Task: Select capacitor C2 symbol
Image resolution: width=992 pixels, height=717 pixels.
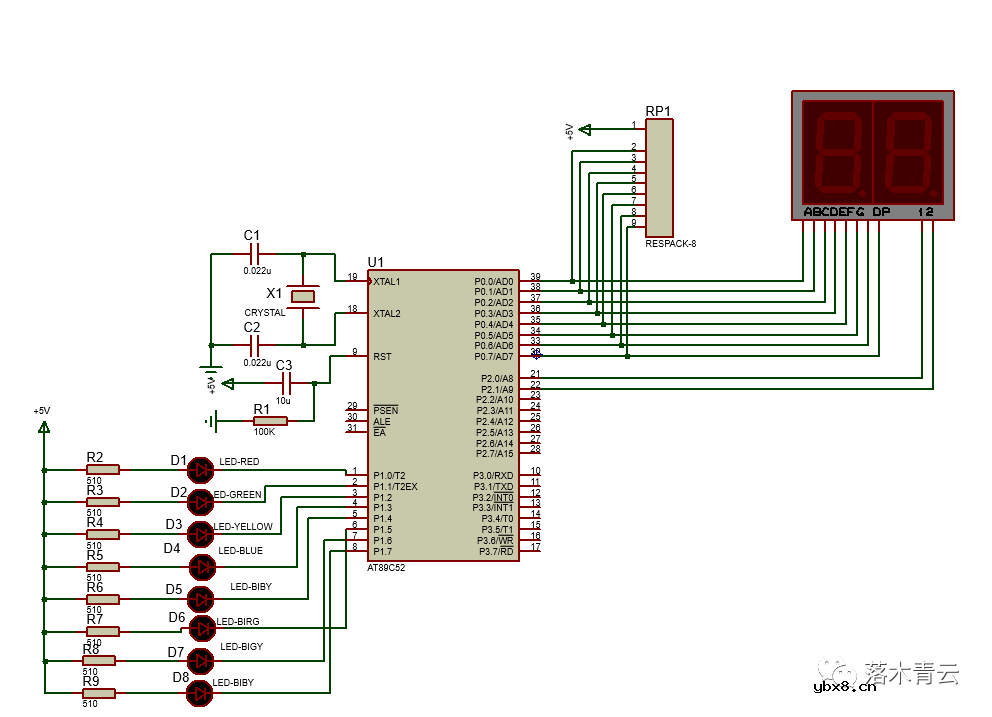Action: [253, 345]
